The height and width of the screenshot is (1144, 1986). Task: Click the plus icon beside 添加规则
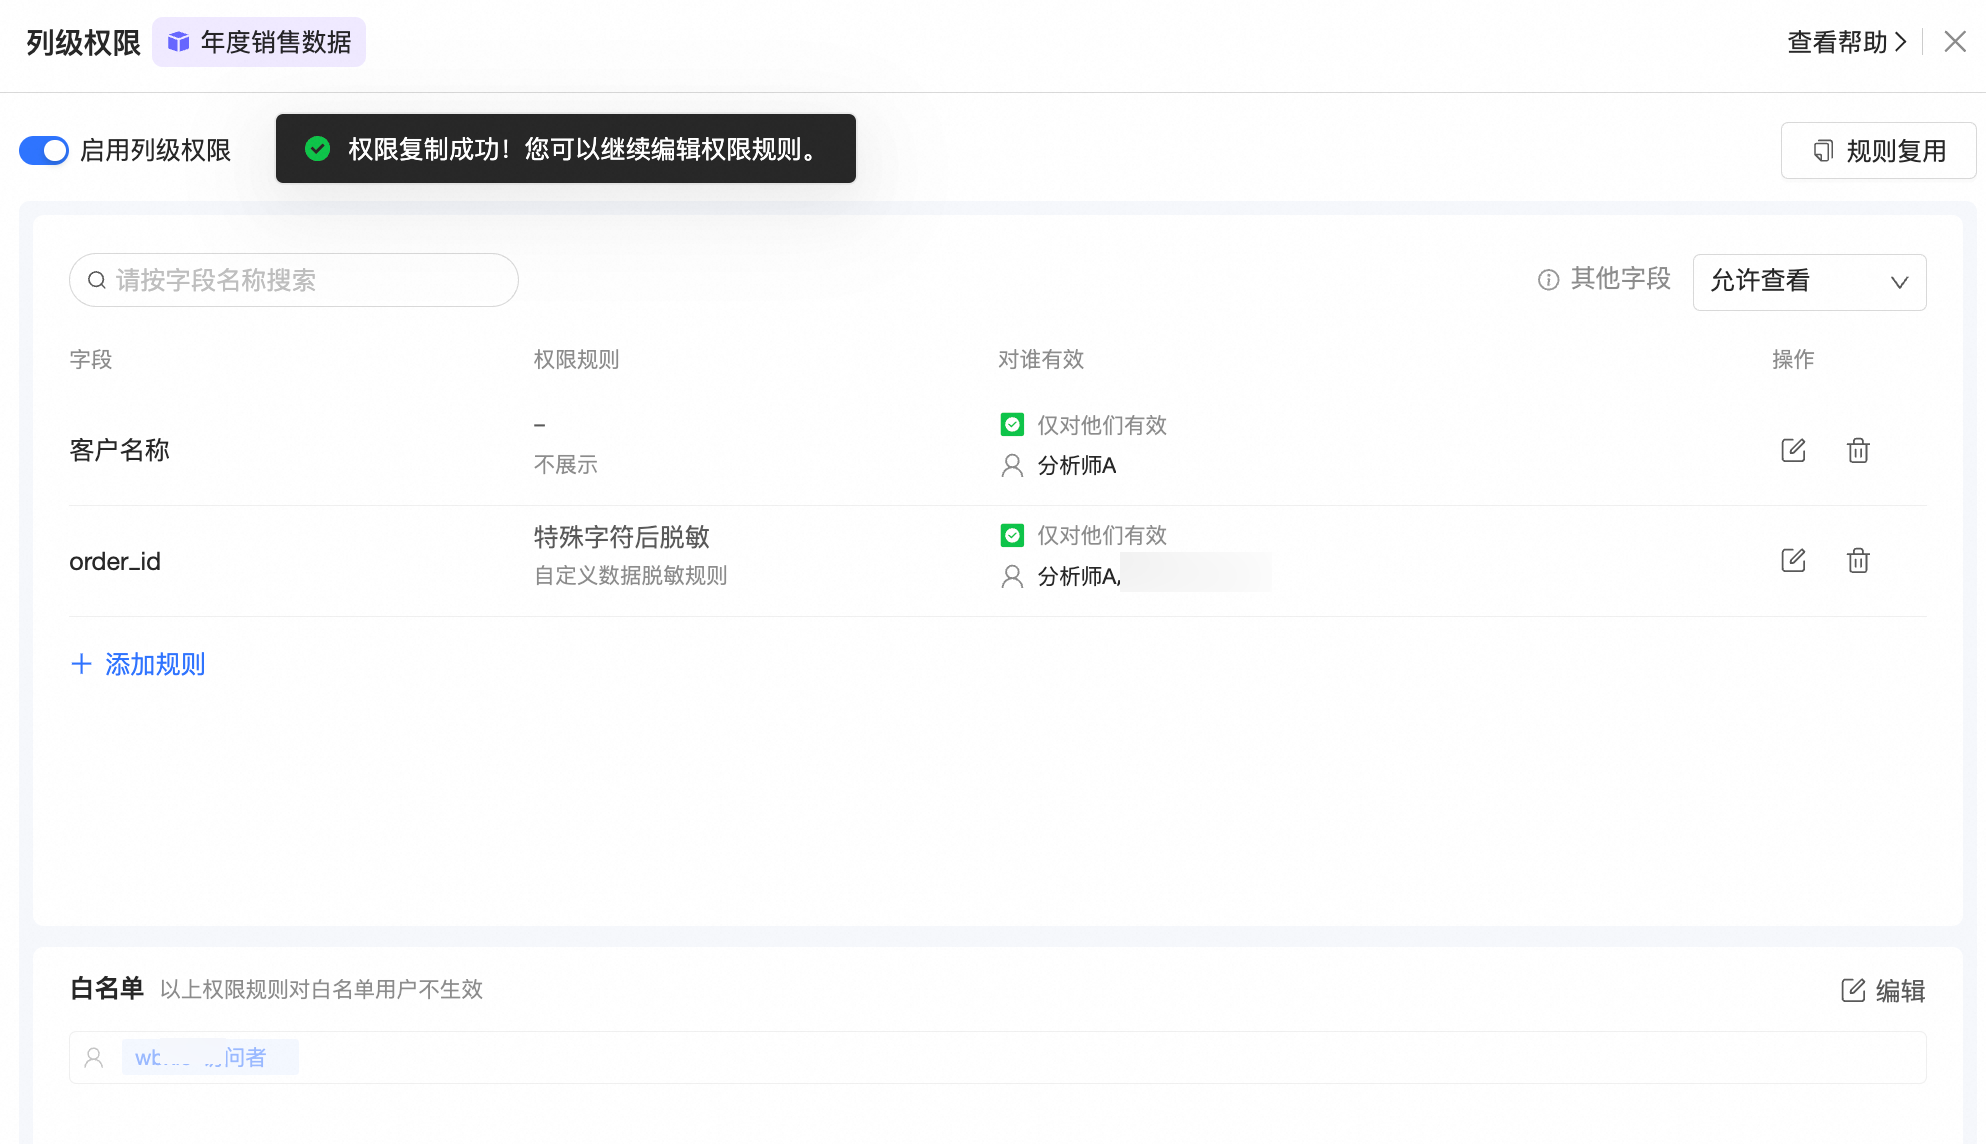(82, 664)
